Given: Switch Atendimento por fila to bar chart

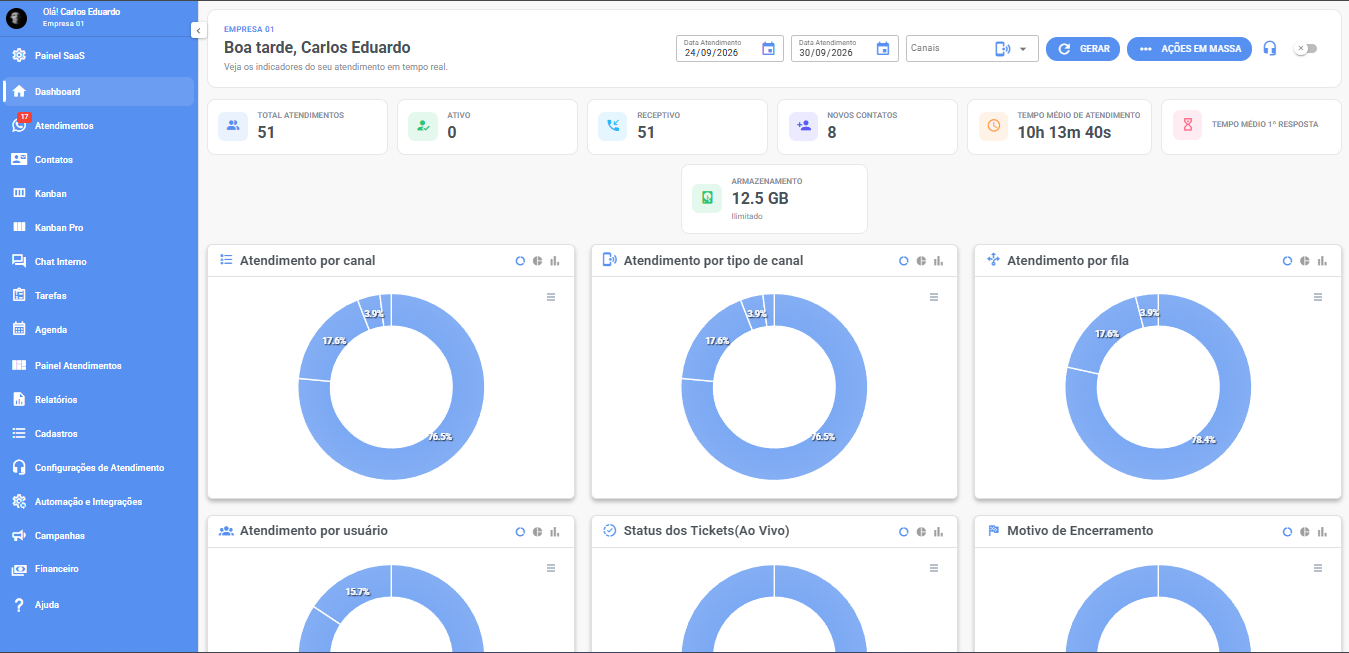Looking at the screenshot, I should (1322, 261).
